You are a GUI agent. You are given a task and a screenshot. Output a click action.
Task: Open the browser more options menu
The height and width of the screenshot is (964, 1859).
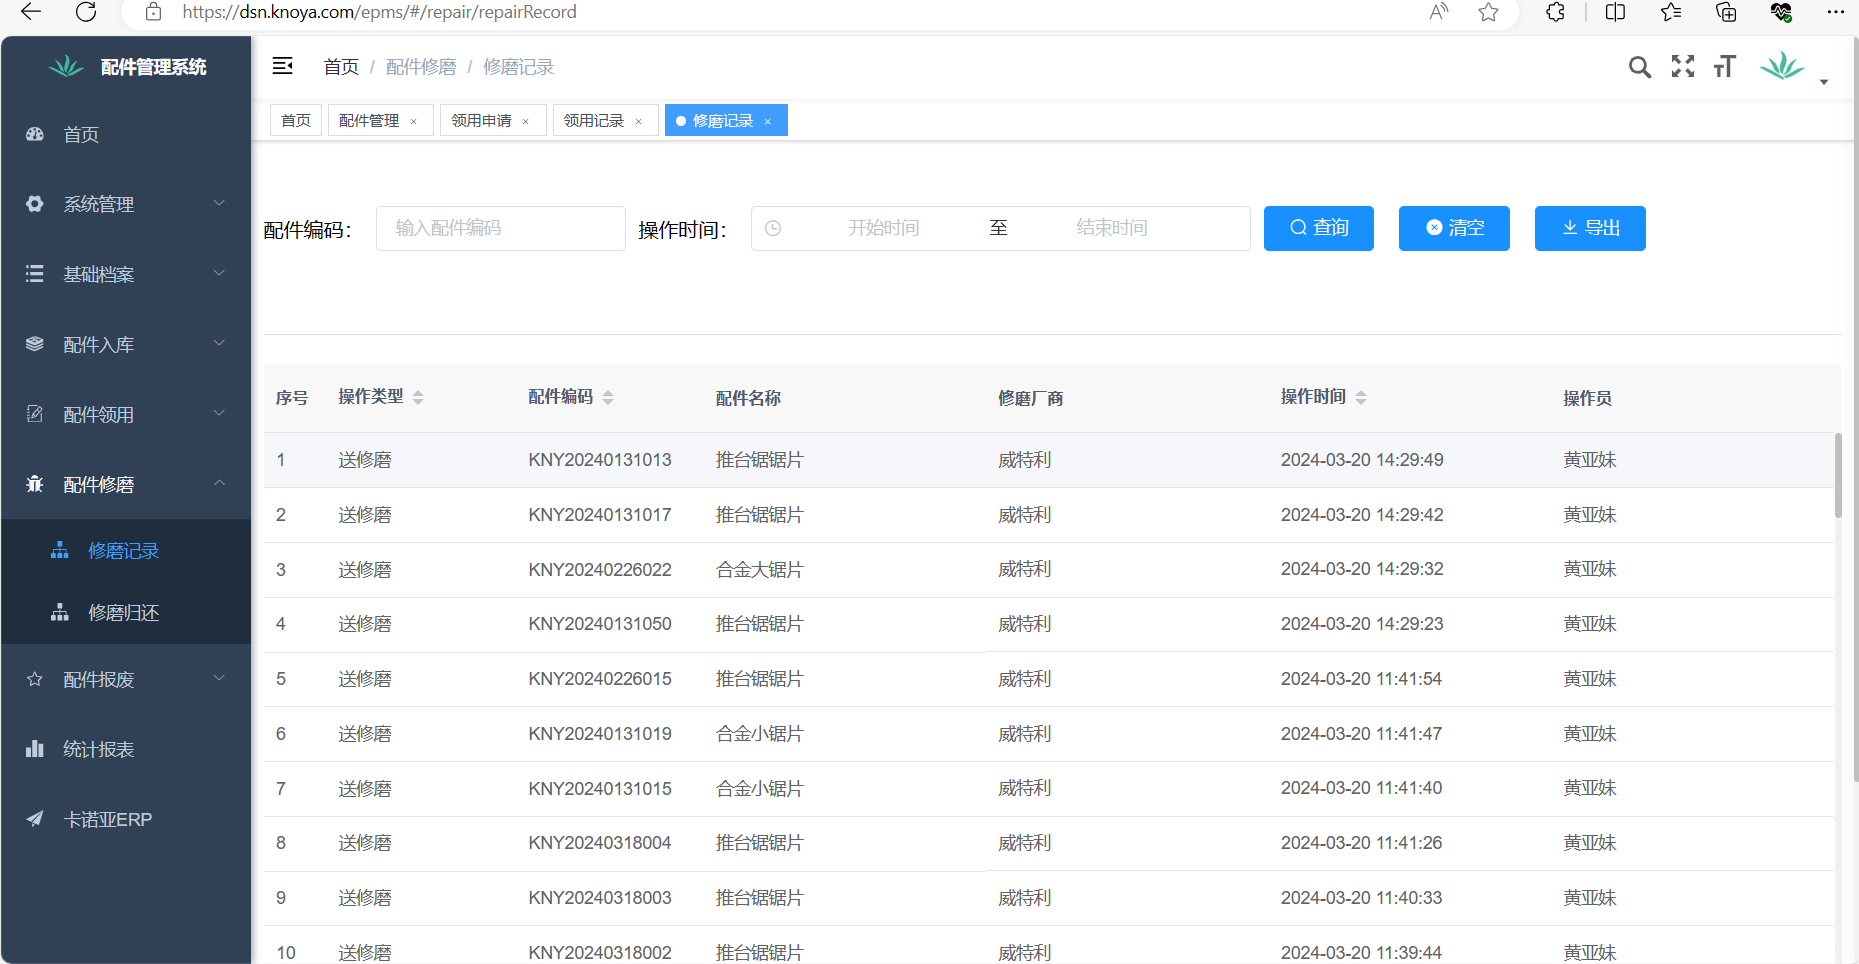click(x=1835, y=12)
